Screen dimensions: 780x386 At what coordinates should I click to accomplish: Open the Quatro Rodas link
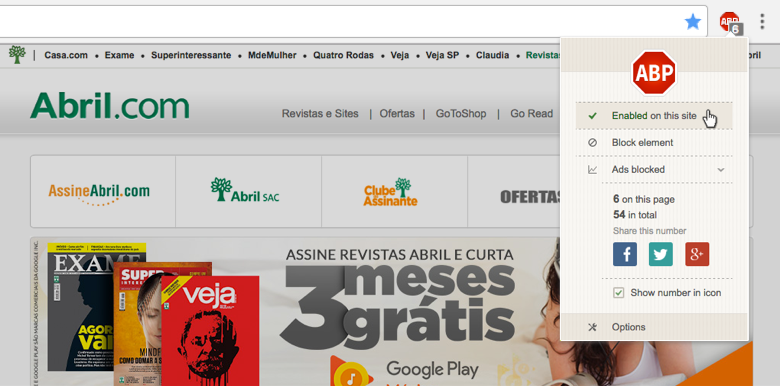click(343, 55)
